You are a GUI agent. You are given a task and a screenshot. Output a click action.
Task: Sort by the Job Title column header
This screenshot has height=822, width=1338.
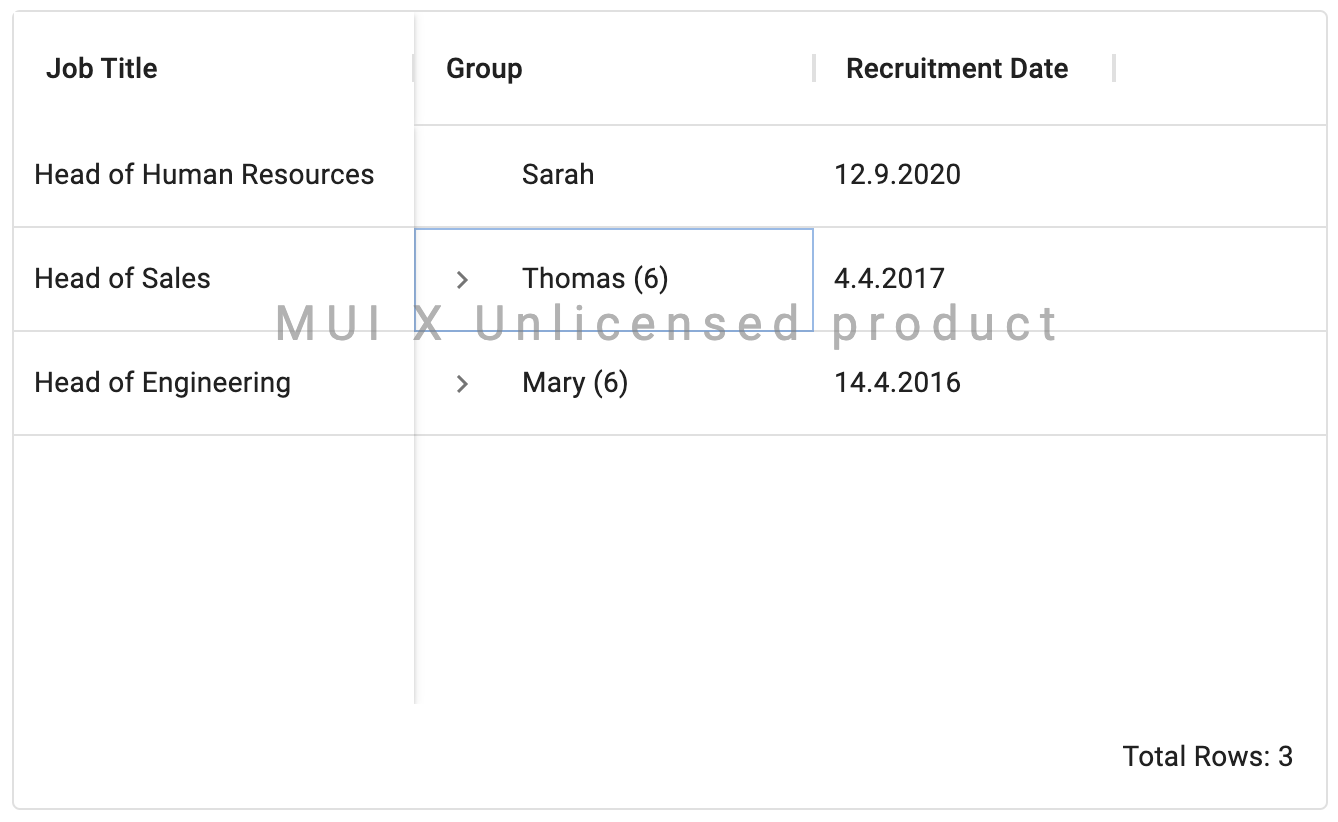102,68
